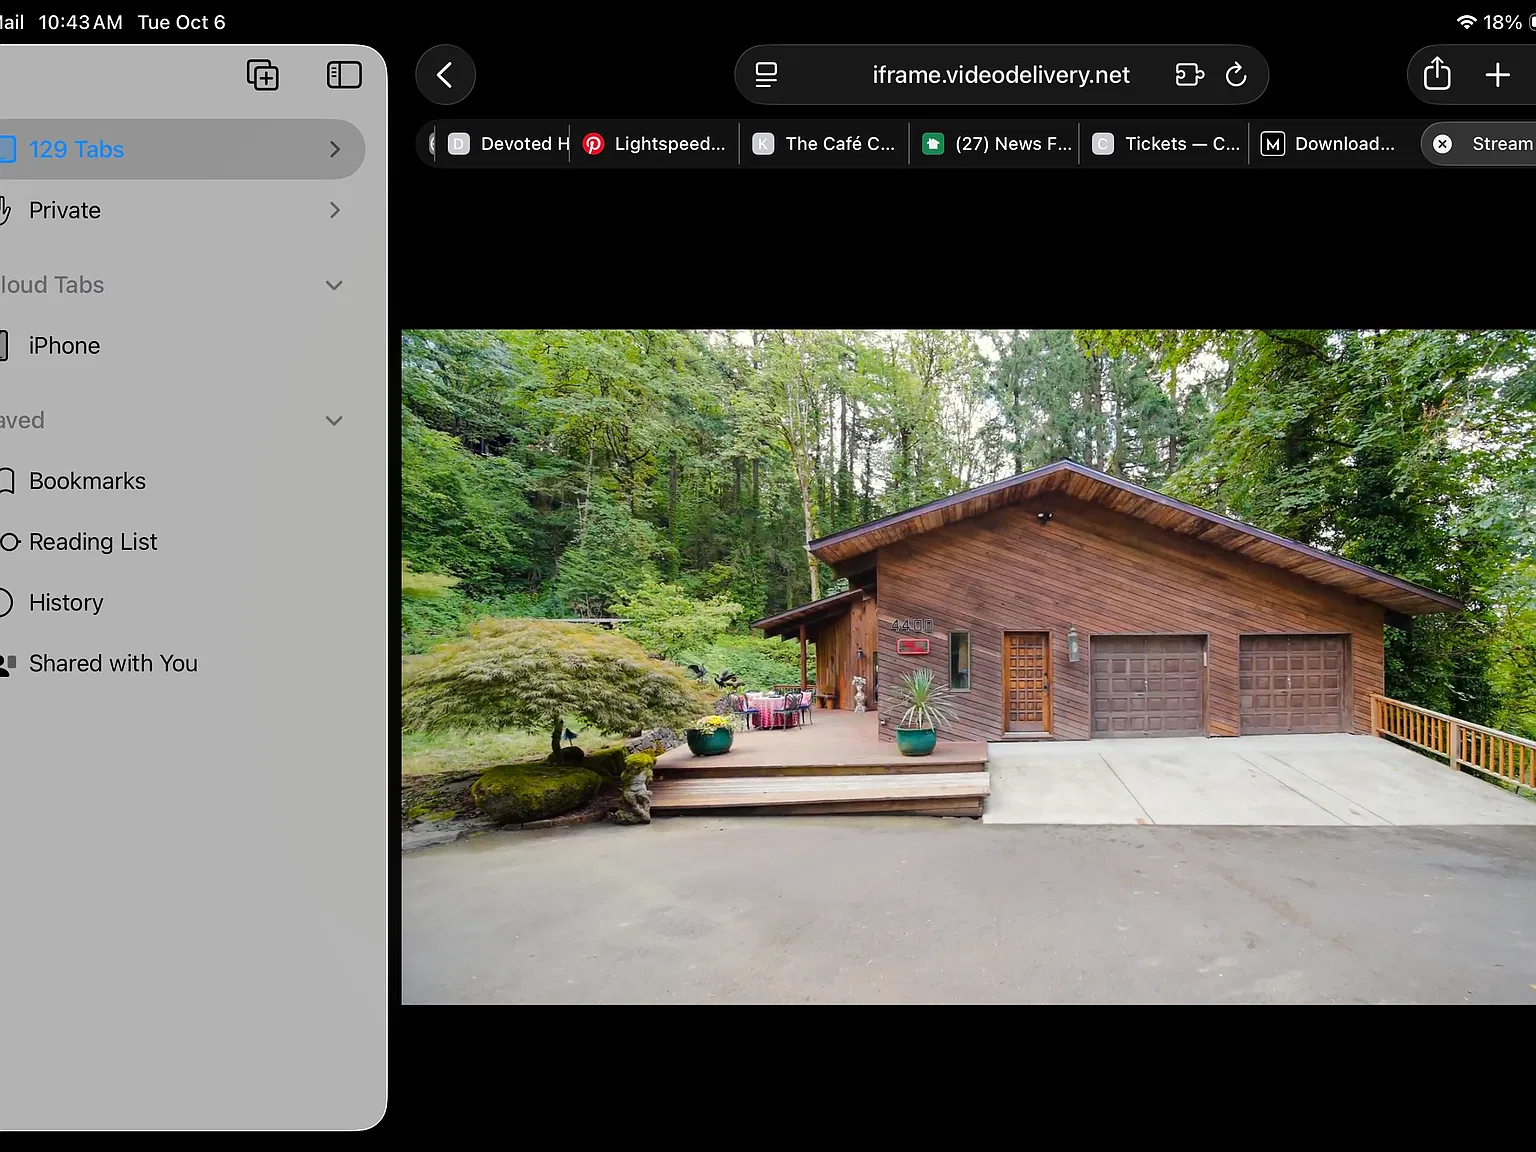The width and height of the screenshot is (1536, 1152).
Task: Collapse the iCloud Tabs section
Action: pos(334,285)
